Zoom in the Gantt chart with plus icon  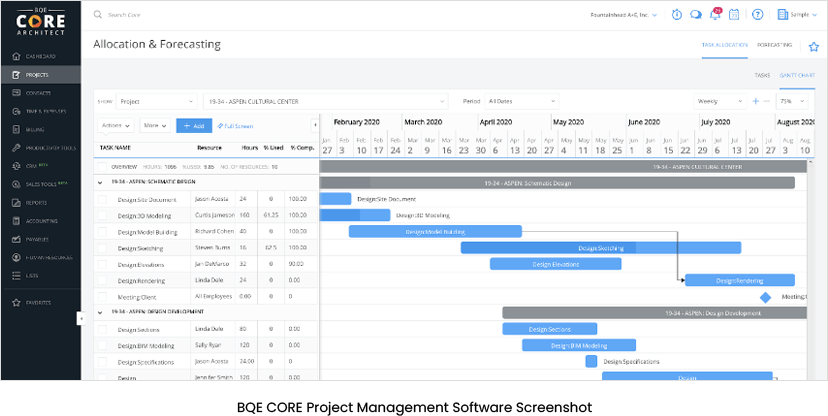(756, 101)
